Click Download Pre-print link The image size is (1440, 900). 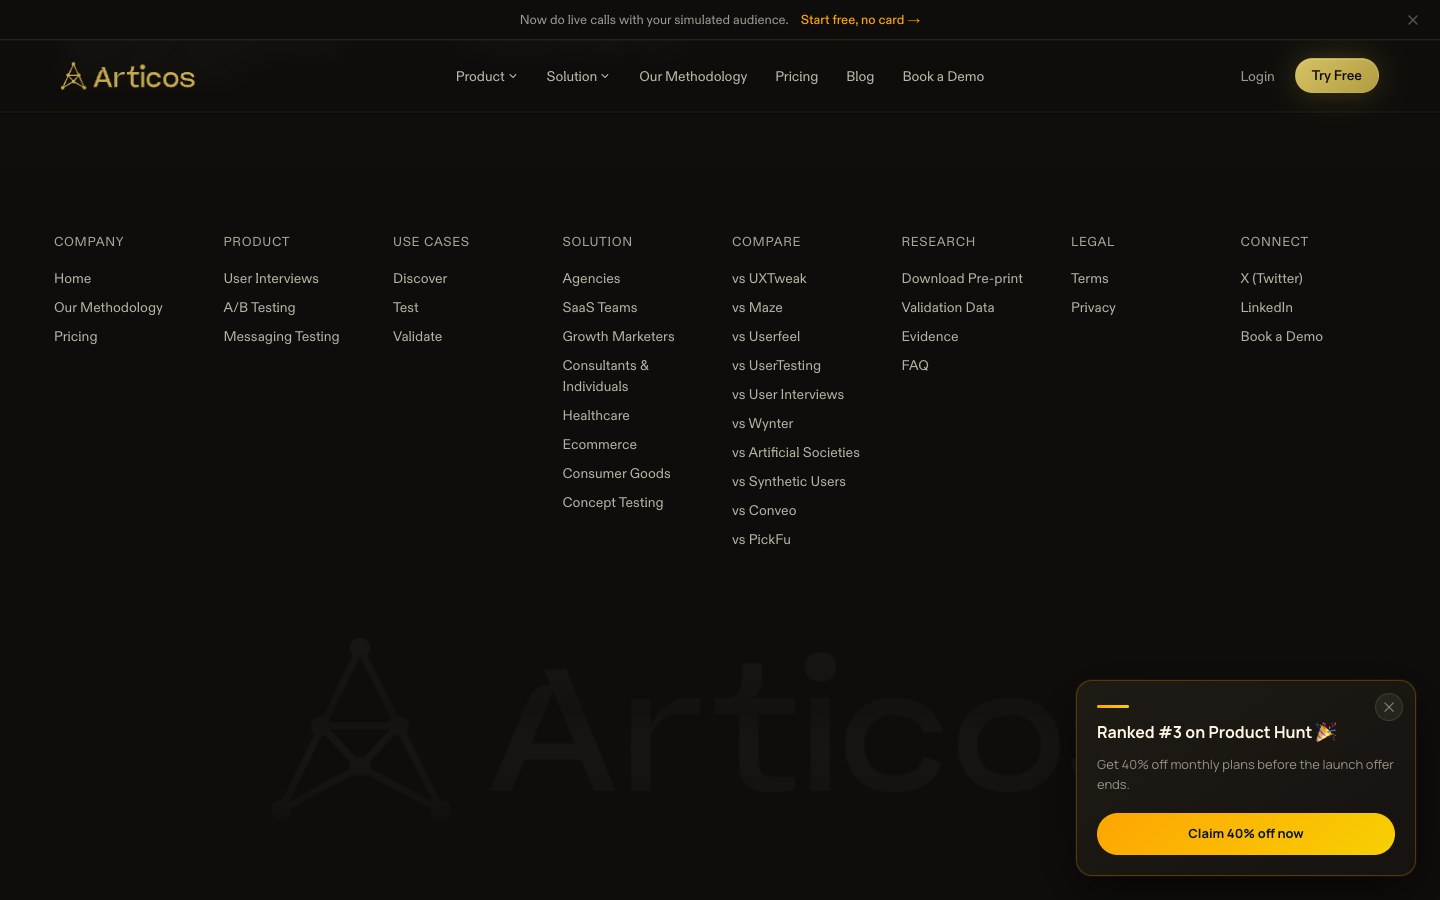962,278
